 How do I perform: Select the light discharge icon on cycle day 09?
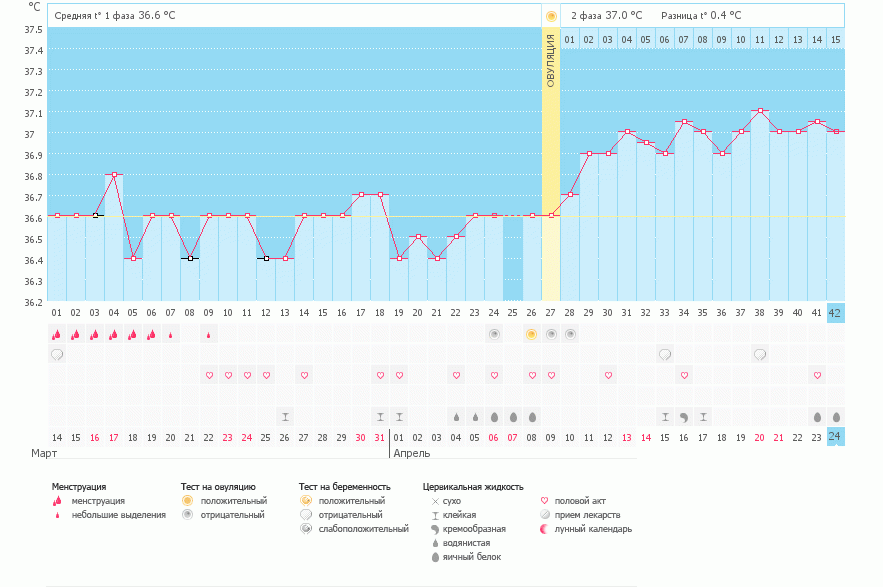tap(209, 335)
